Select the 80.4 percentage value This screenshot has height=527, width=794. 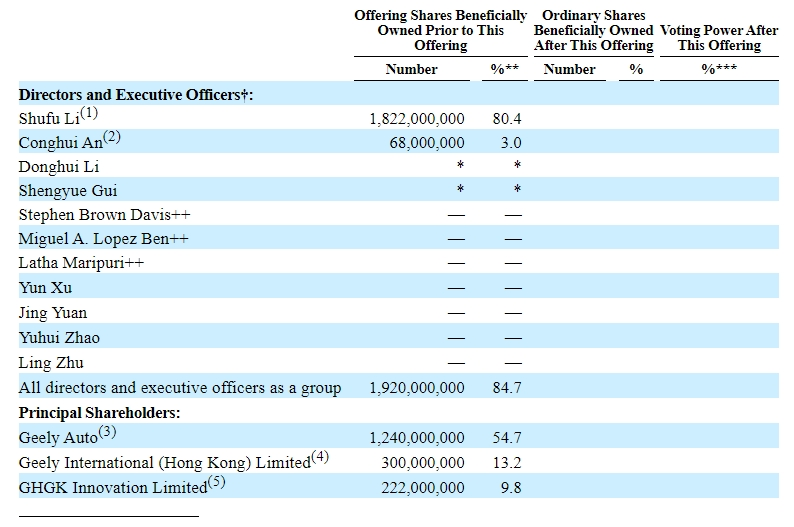click(507, 119)
